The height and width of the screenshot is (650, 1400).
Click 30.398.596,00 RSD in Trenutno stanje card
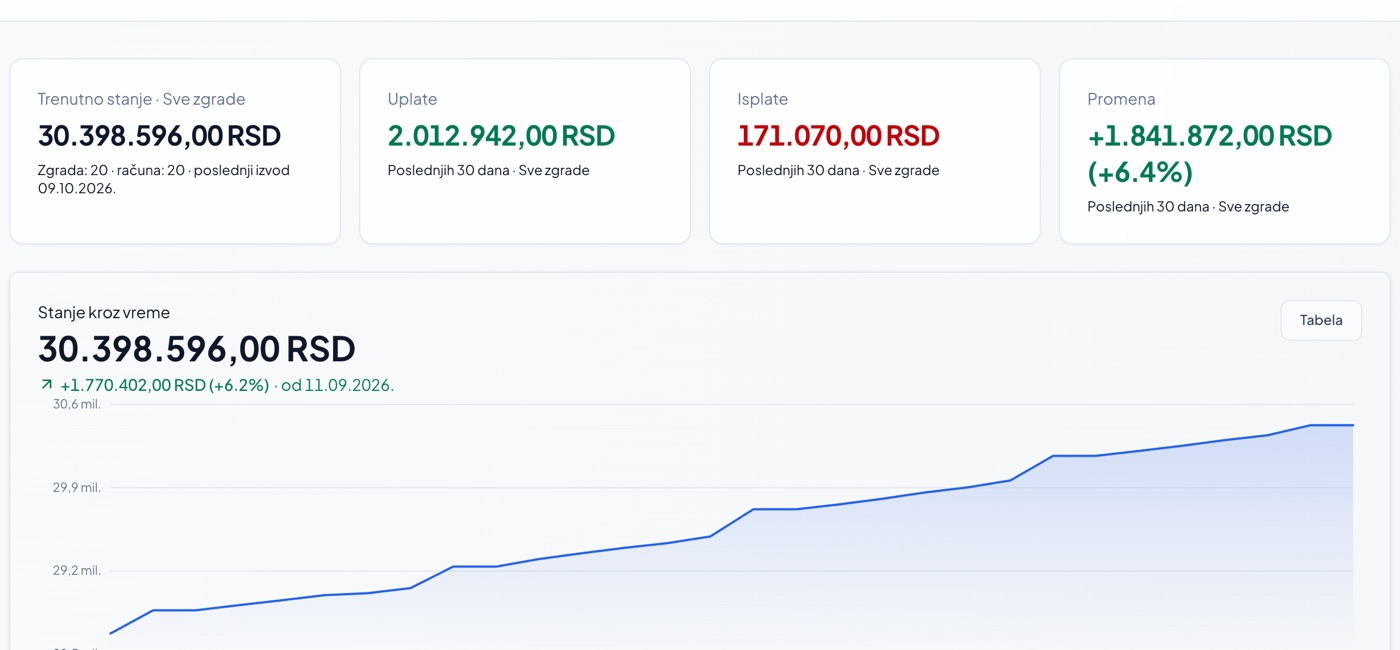click(x=159, y=135)
